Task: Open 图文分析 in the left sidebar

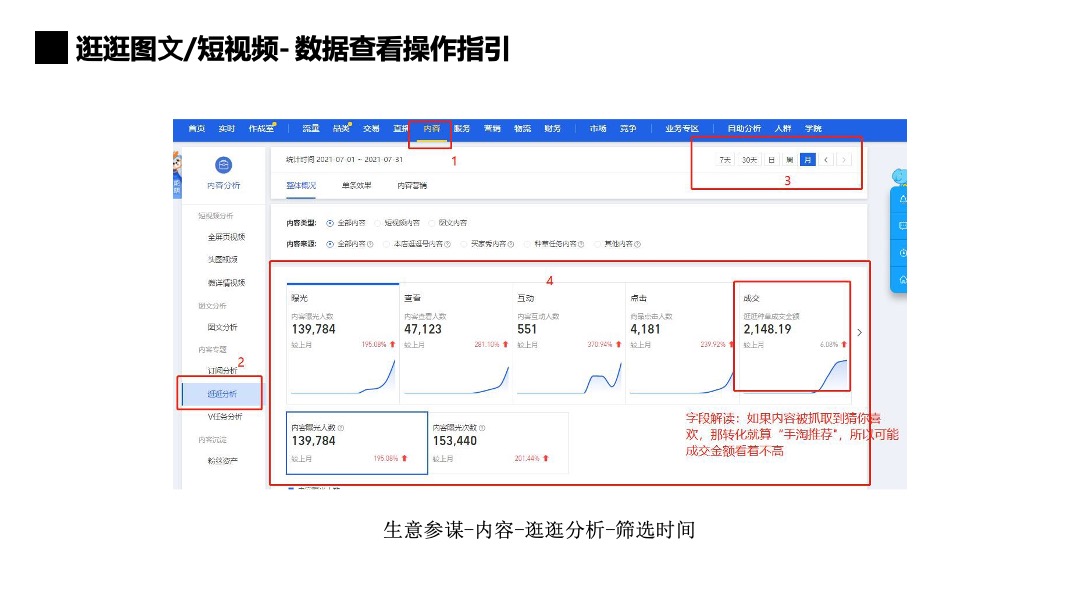Action: [x=222, y=327]
